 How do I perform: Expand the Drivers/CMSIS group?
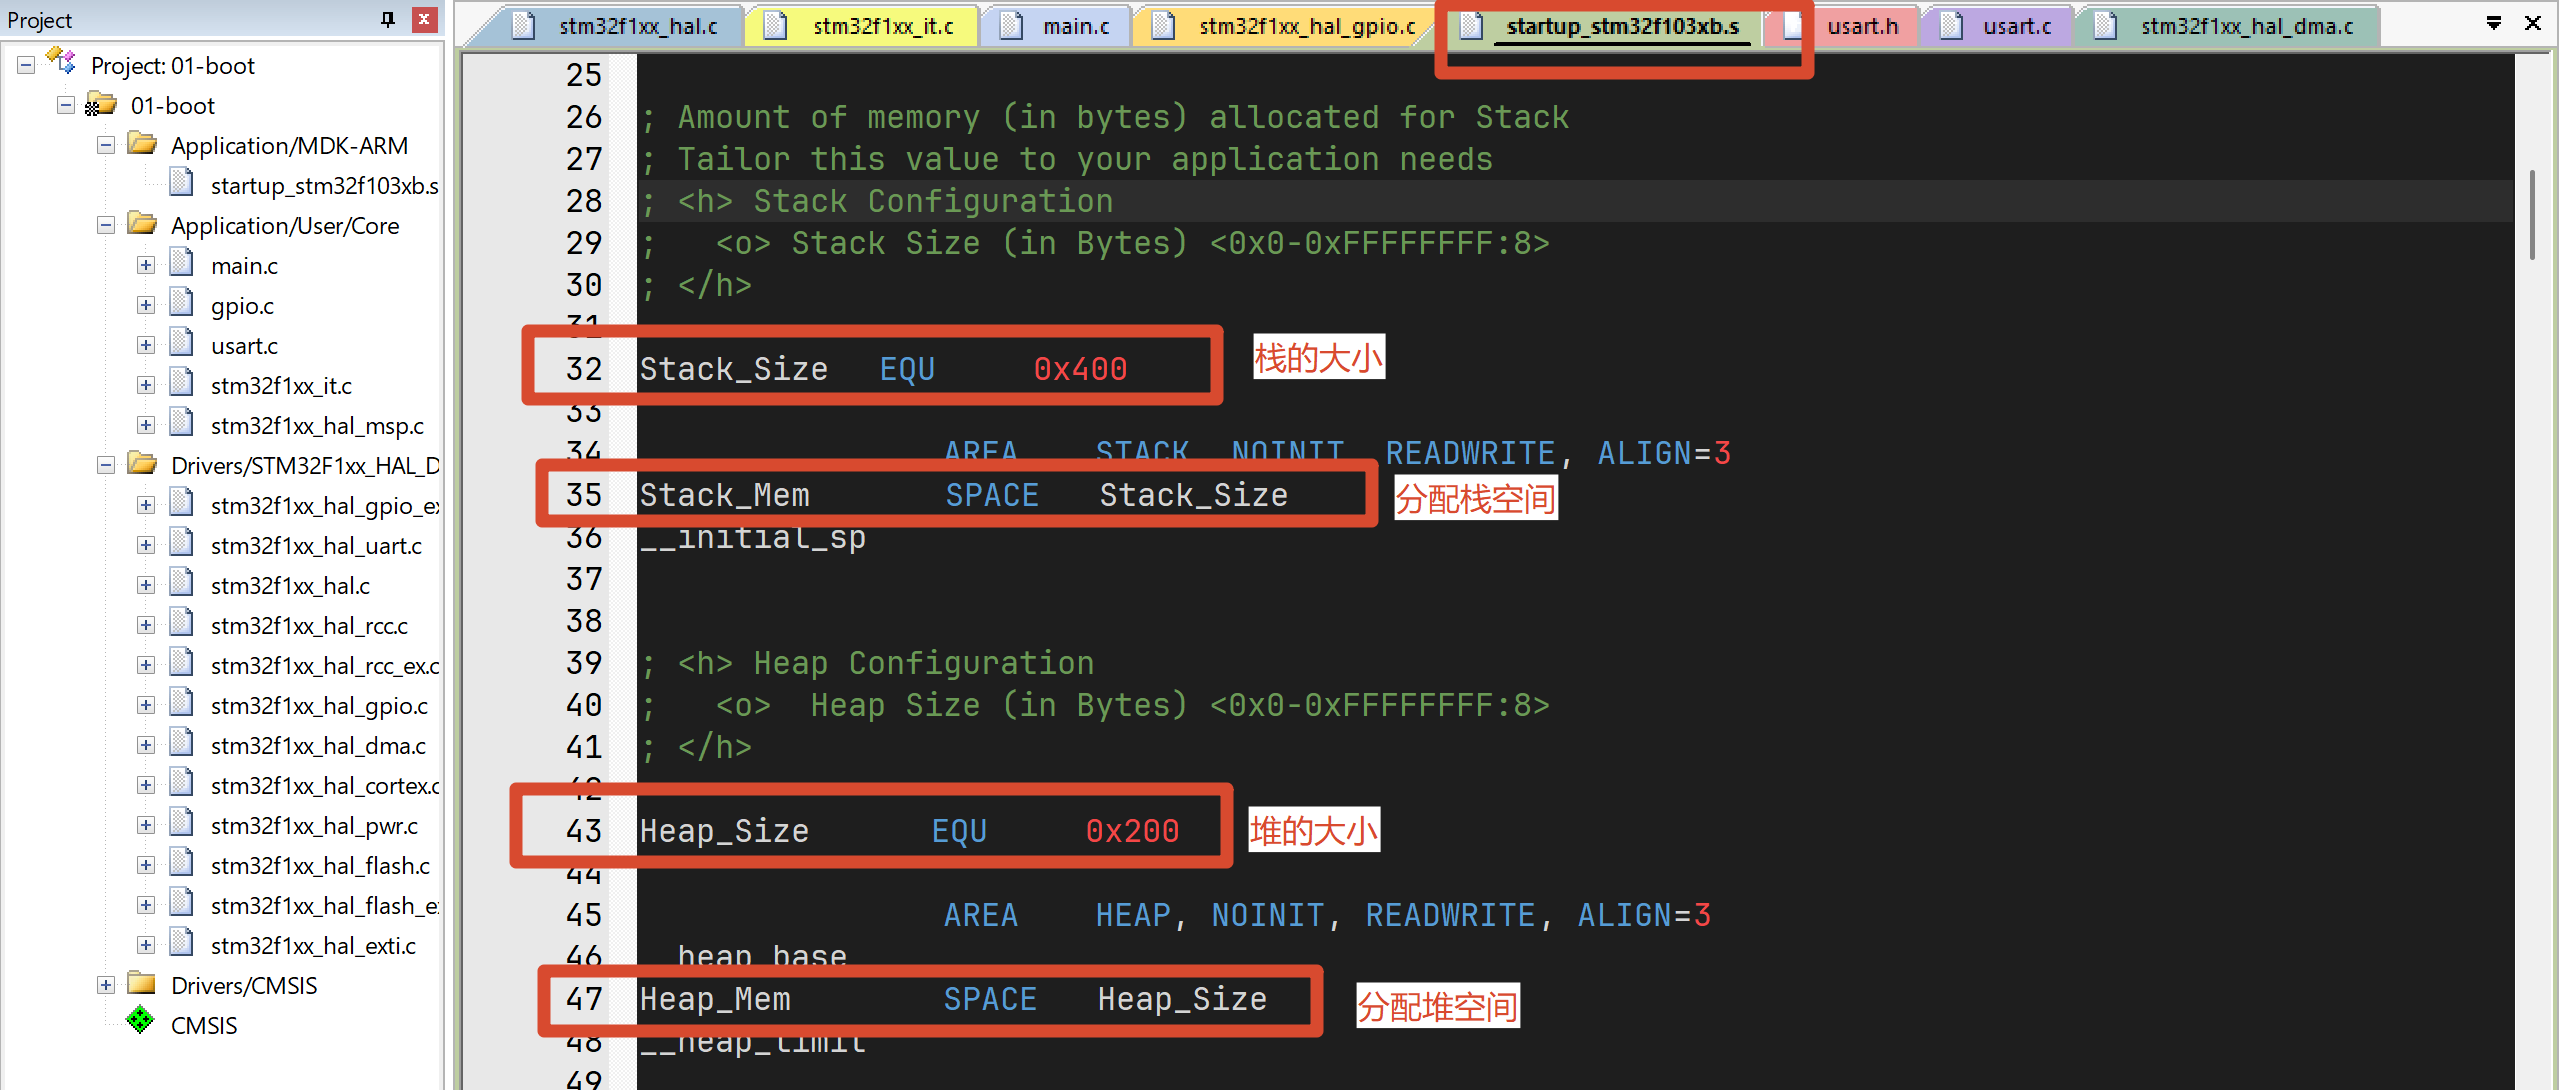click(106, 985)
